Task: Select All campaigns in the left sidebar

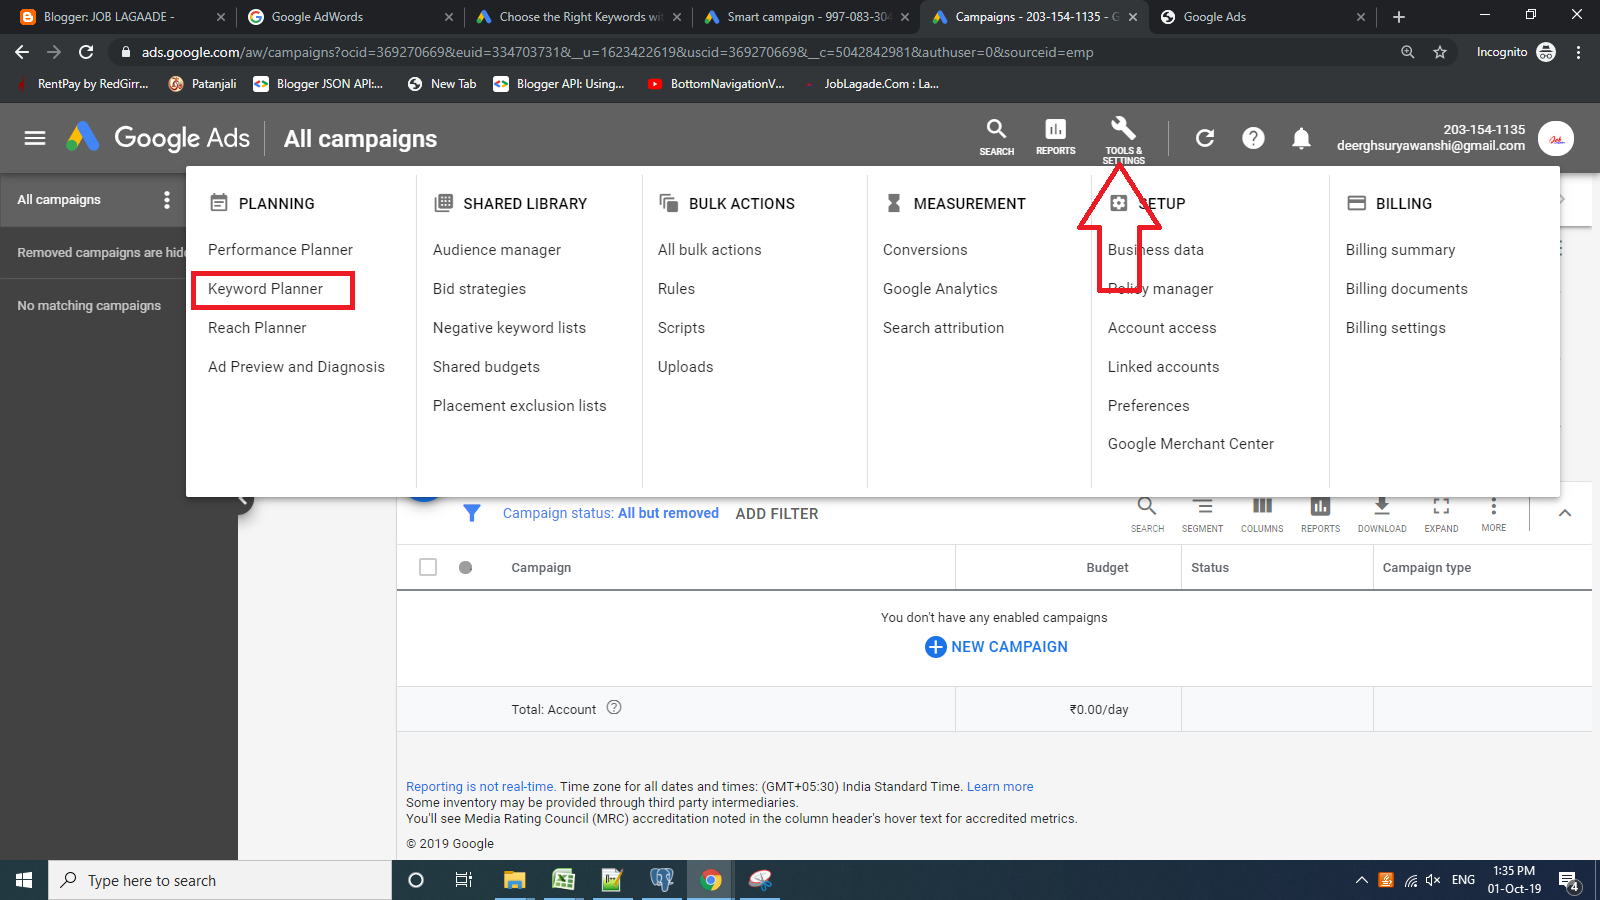Action: pos(59,200)
